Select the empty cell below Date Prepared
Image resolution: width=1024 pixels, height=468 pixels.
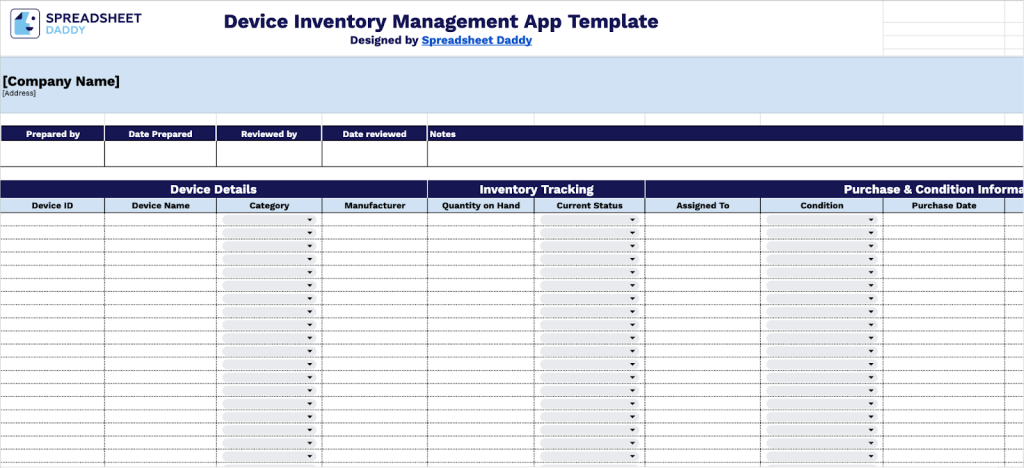[160, 154]
